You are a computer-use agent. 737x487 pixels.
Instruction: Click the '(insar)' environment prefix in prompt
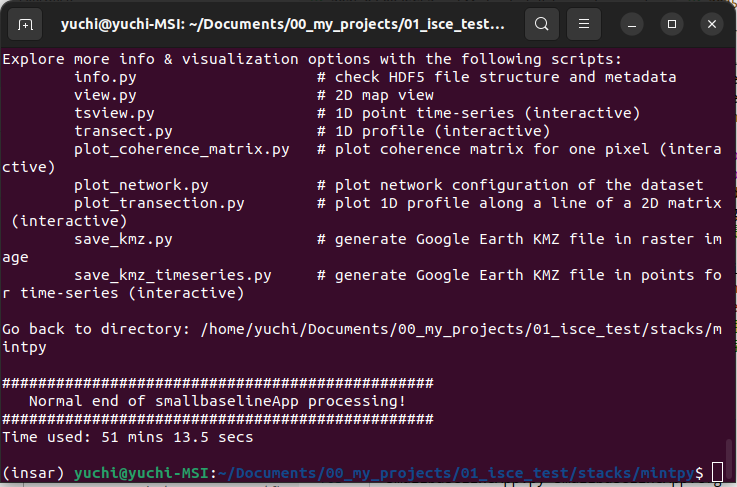pos(33,473)
